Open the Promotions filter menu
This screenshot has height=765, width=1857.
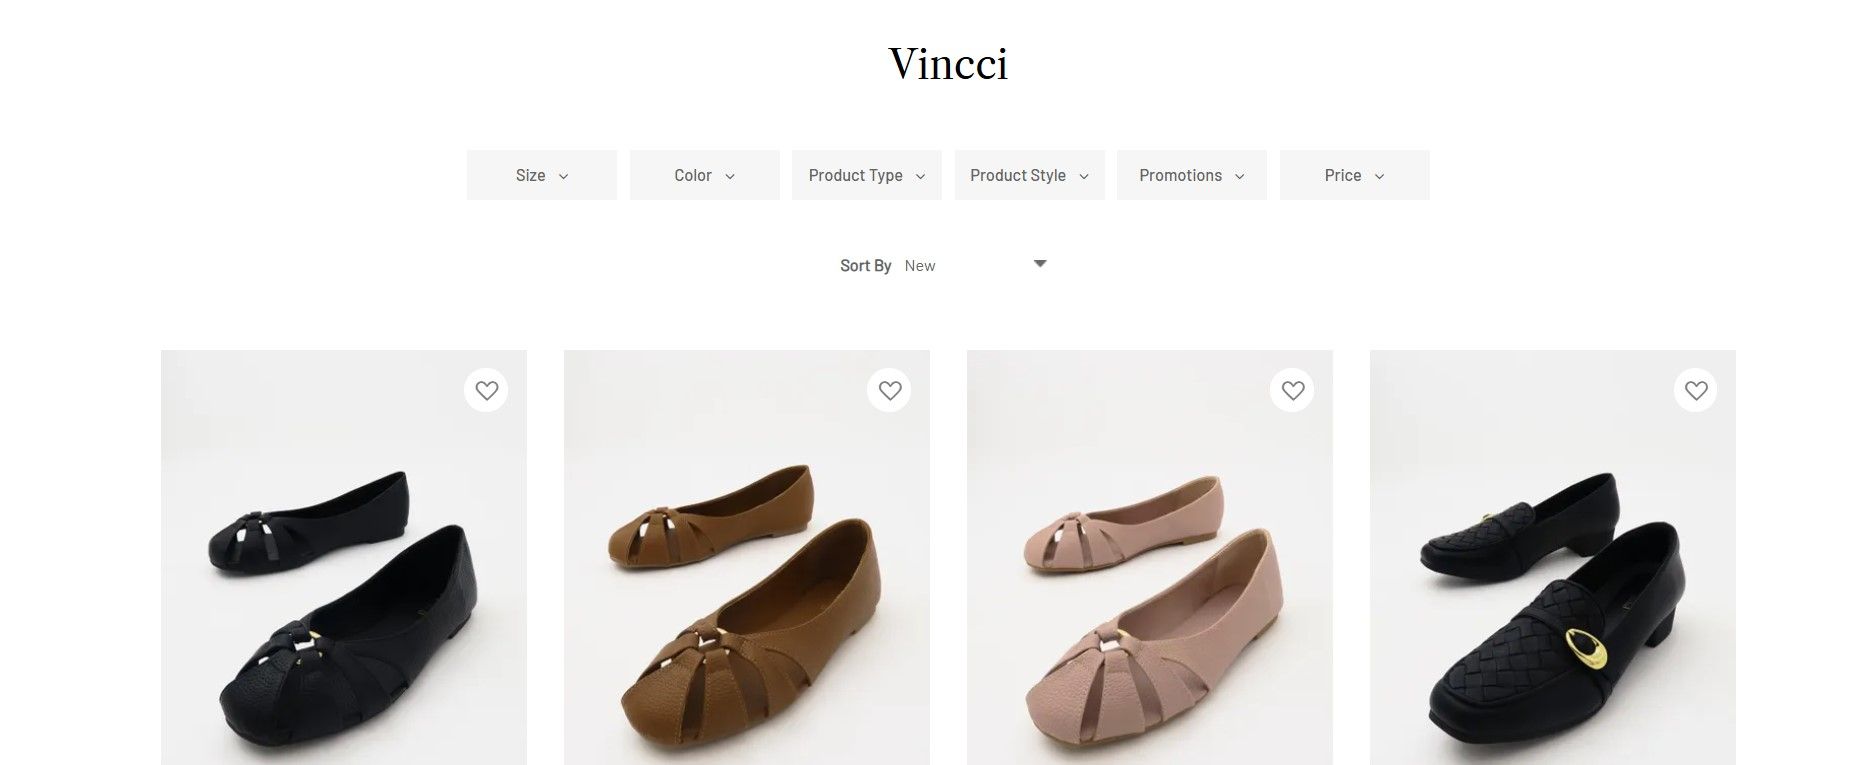[x=1192, y=175]
